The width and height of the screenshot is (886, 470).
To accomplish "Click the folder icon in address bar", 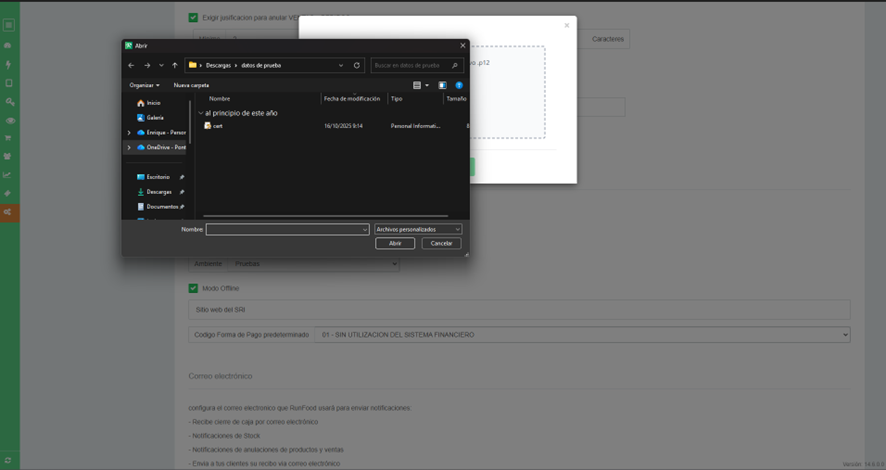I will pos(193,65).
